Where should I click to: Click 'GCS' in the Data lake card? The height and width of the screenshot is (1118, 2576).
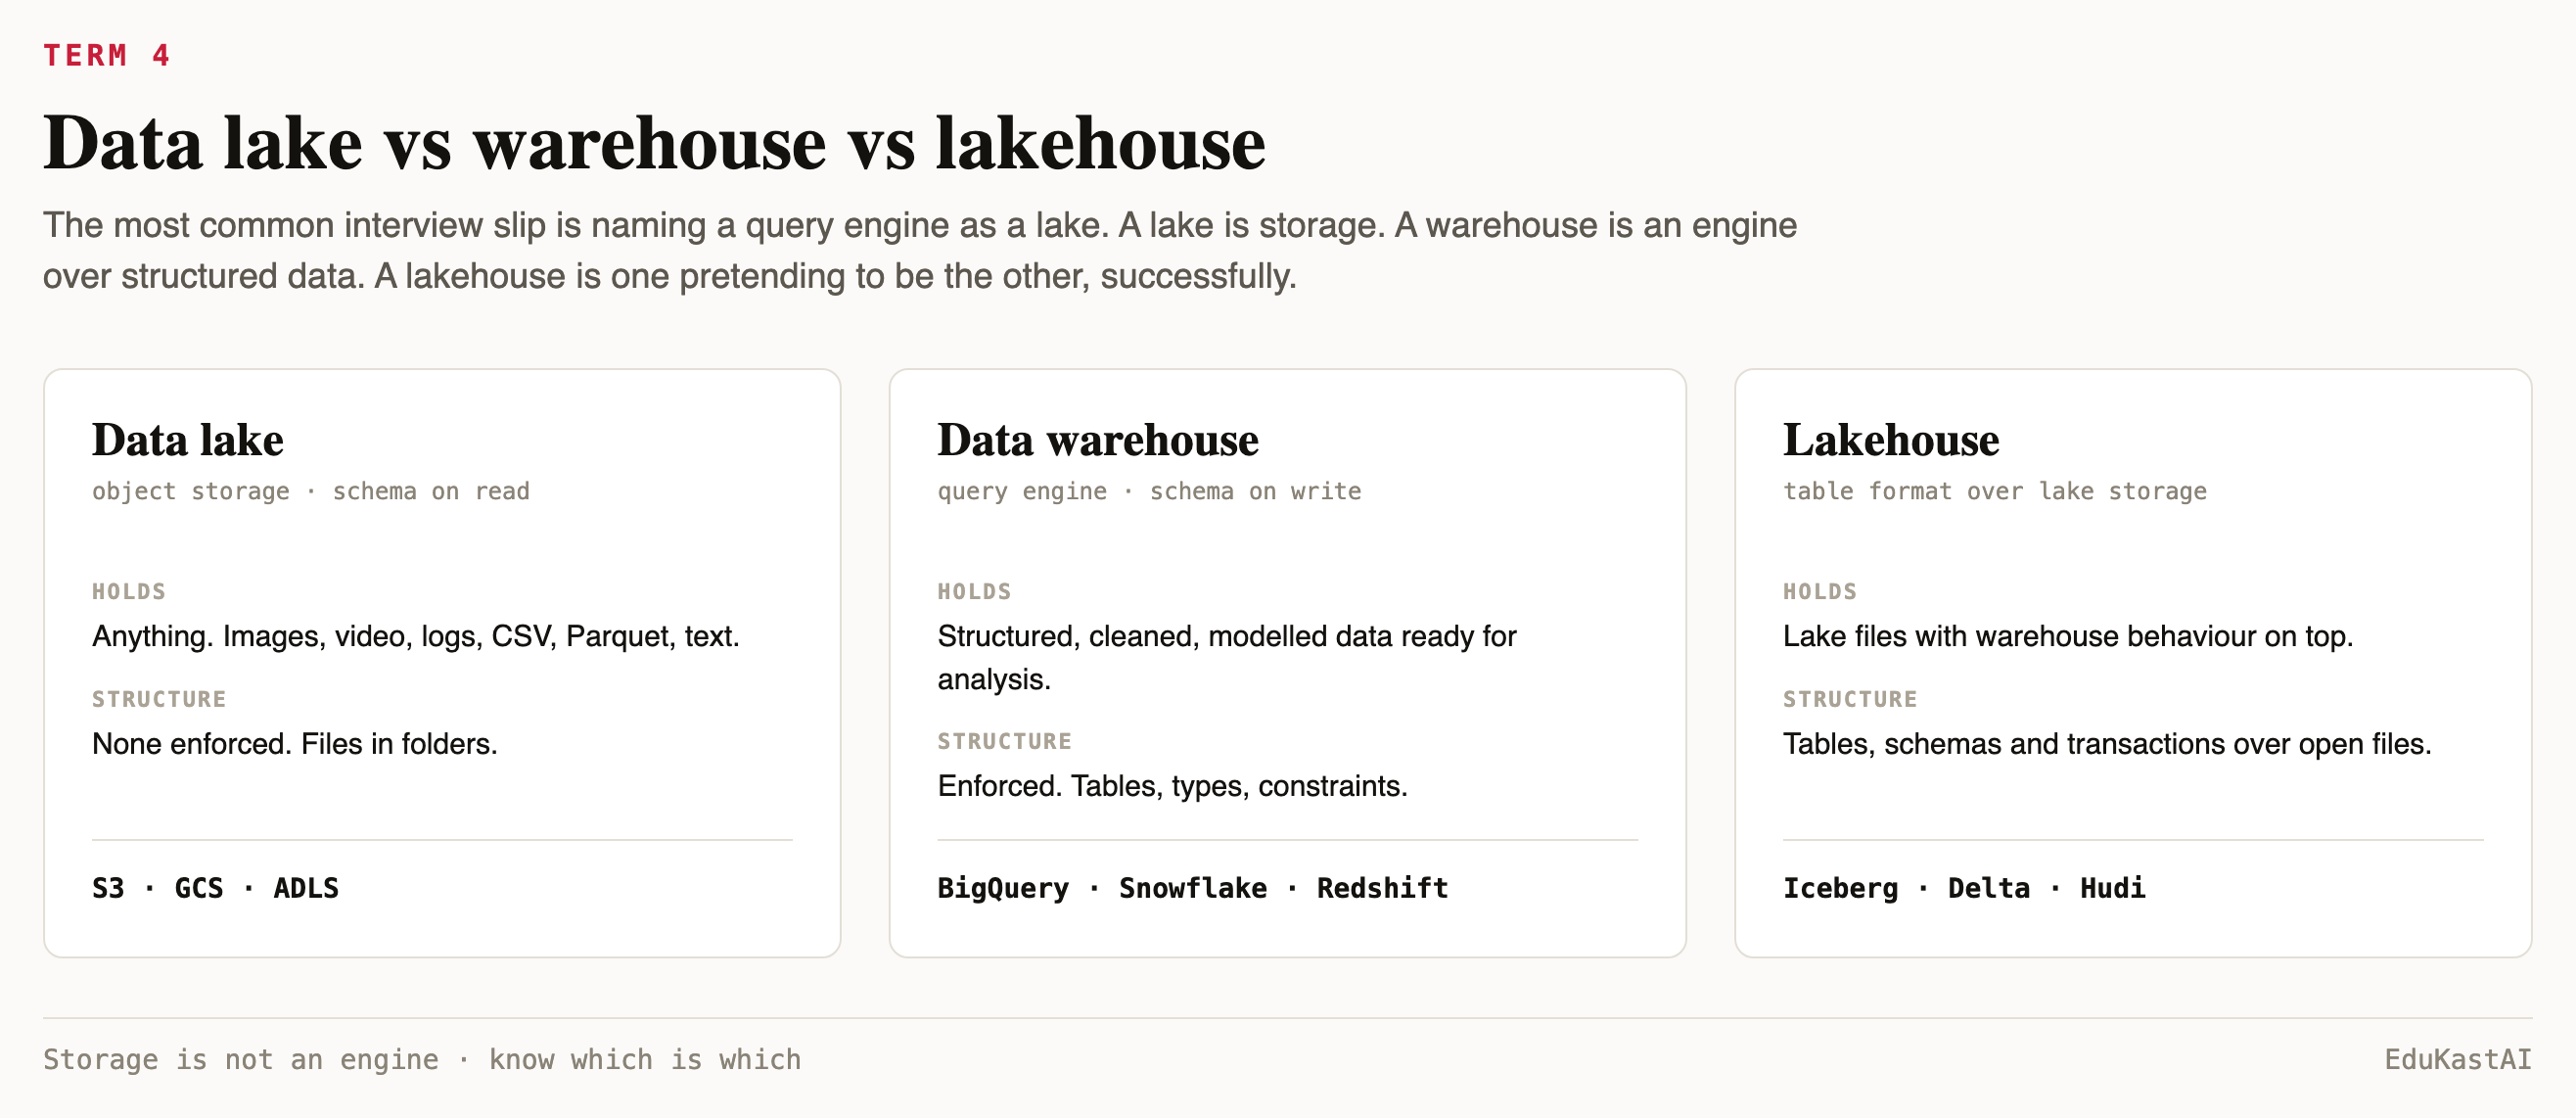coord(199,888)
